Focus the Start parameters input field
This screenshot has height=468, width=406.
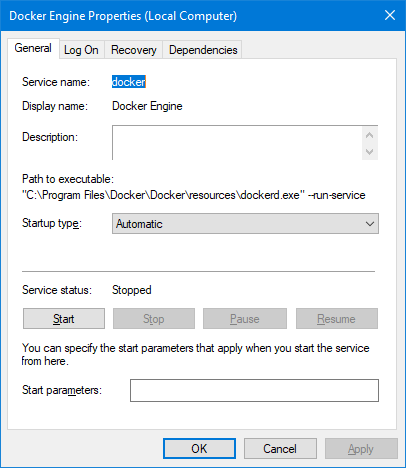point(254,390)
